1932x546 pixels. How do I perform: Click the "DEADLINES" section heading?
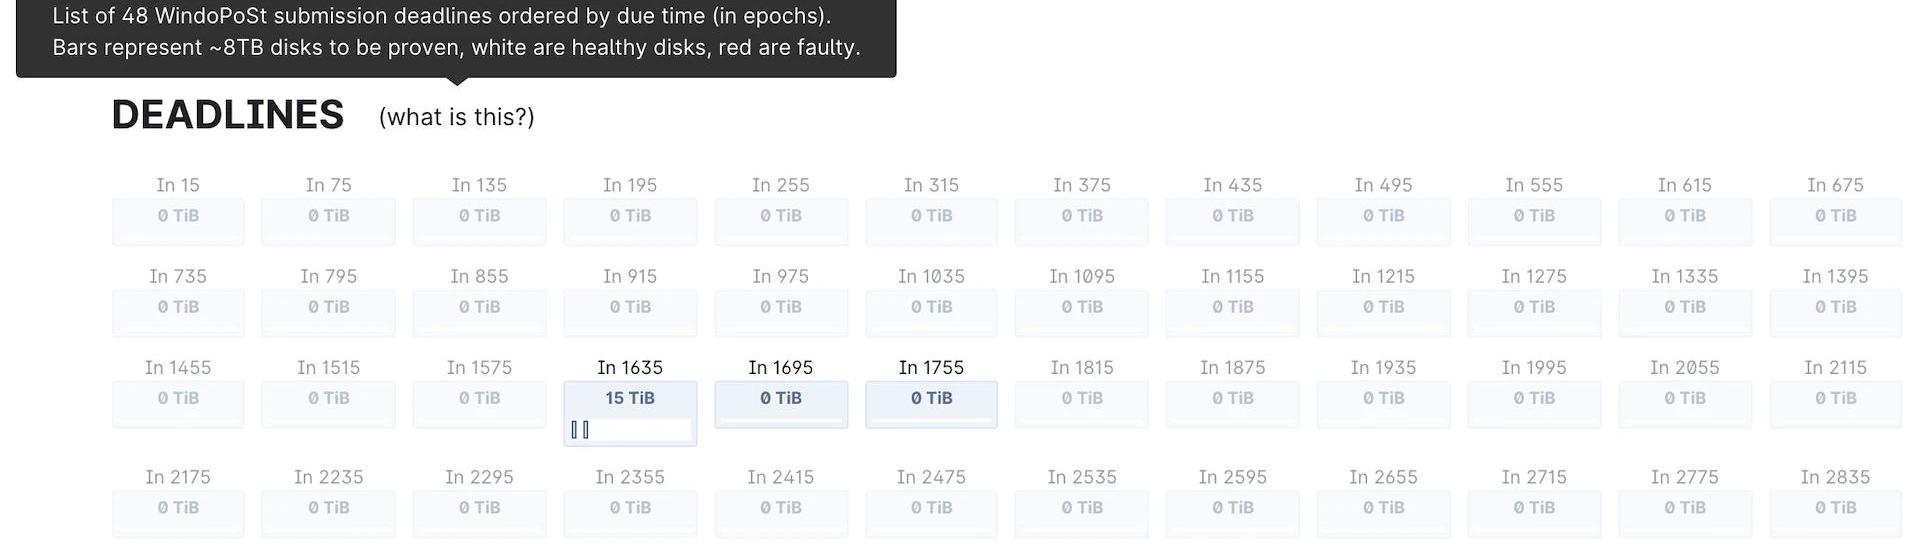(228, 115)
